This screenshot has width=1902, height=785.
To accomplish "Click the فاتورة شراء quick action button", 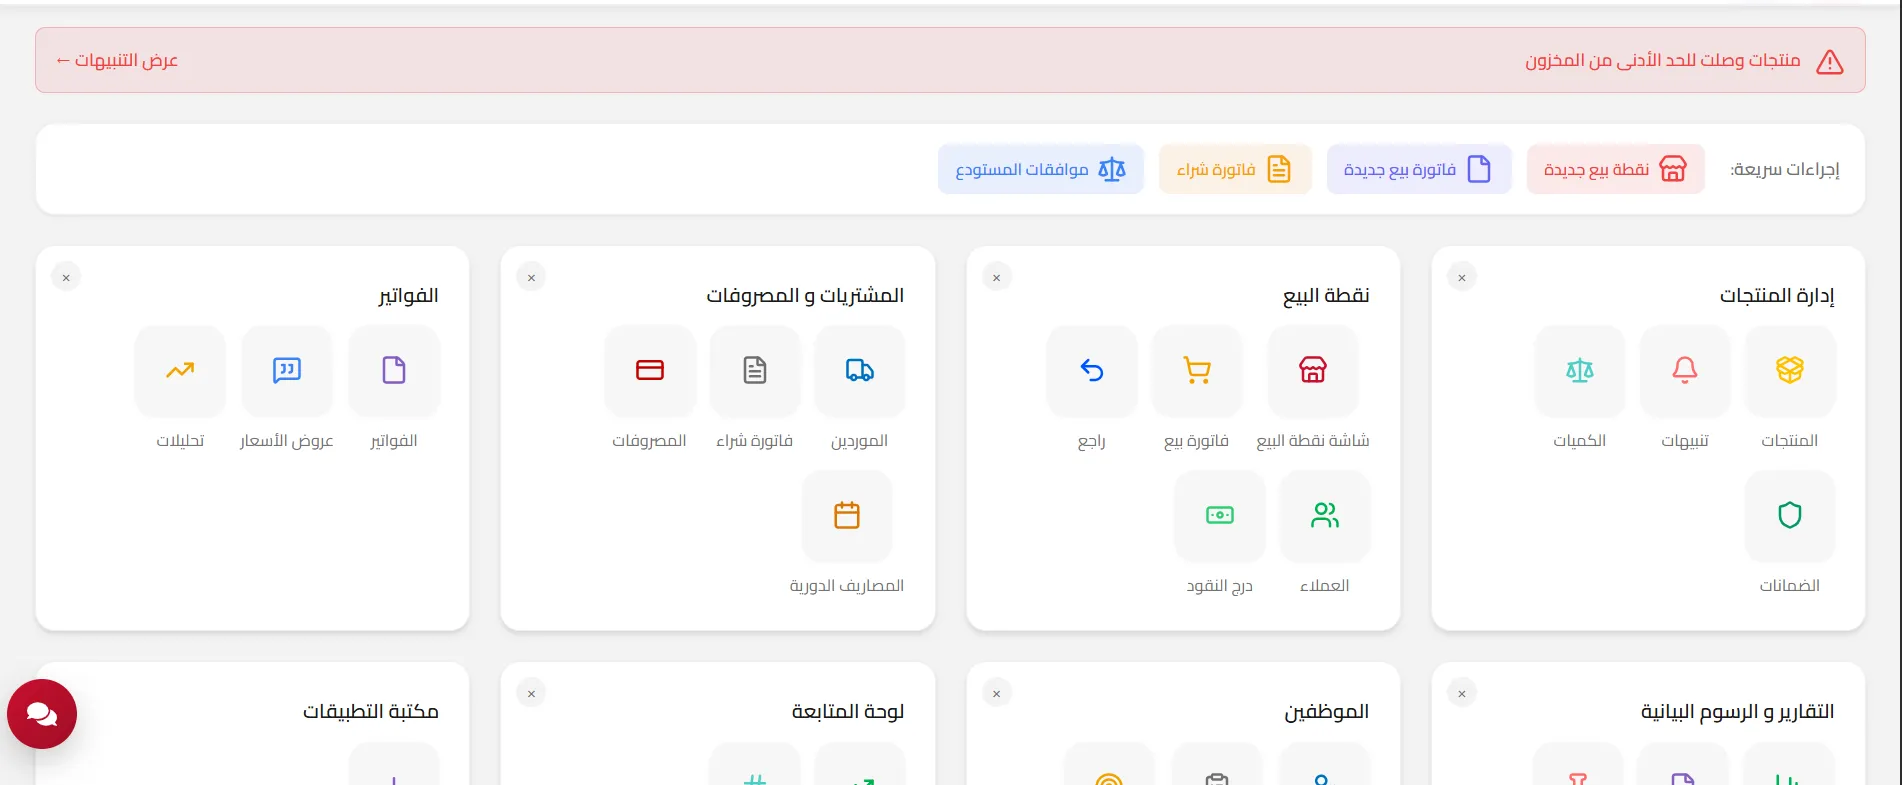I will (1234, 169).
